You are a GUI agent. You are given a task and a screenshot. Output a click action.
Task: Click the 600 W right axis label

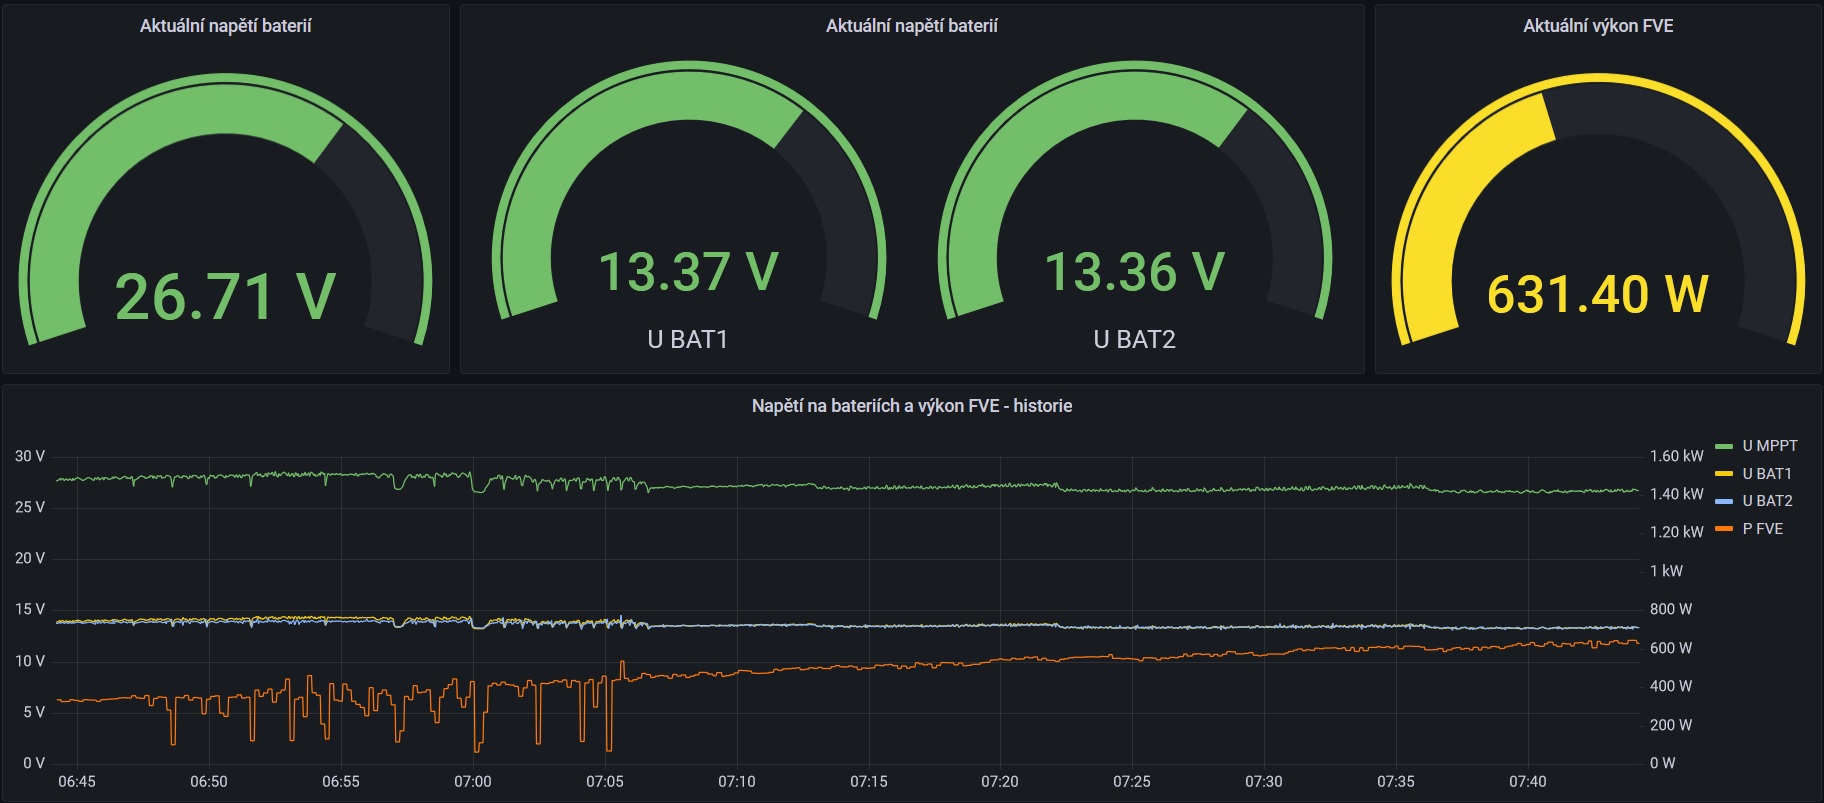pos(1671,648)
